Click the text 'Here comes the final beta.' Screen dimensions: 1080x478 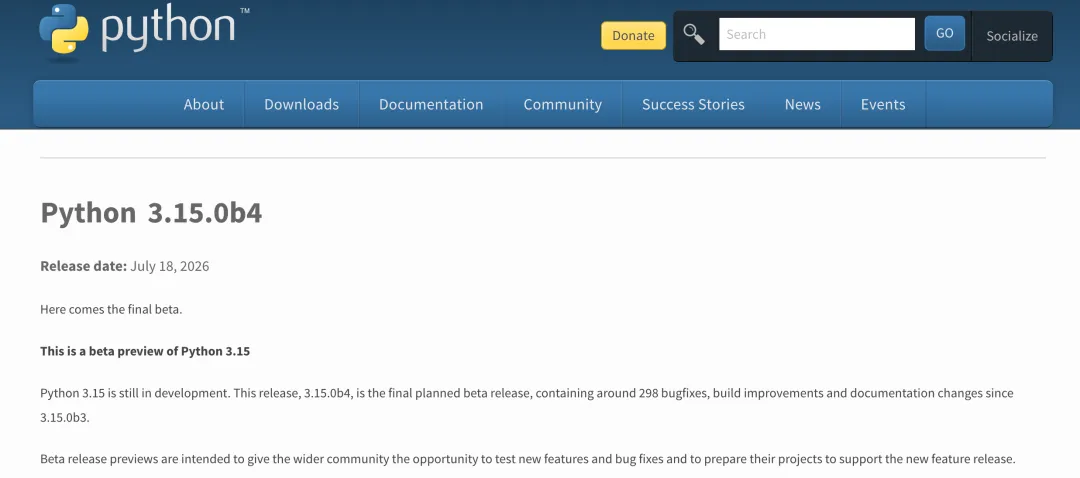pos(111,309)
